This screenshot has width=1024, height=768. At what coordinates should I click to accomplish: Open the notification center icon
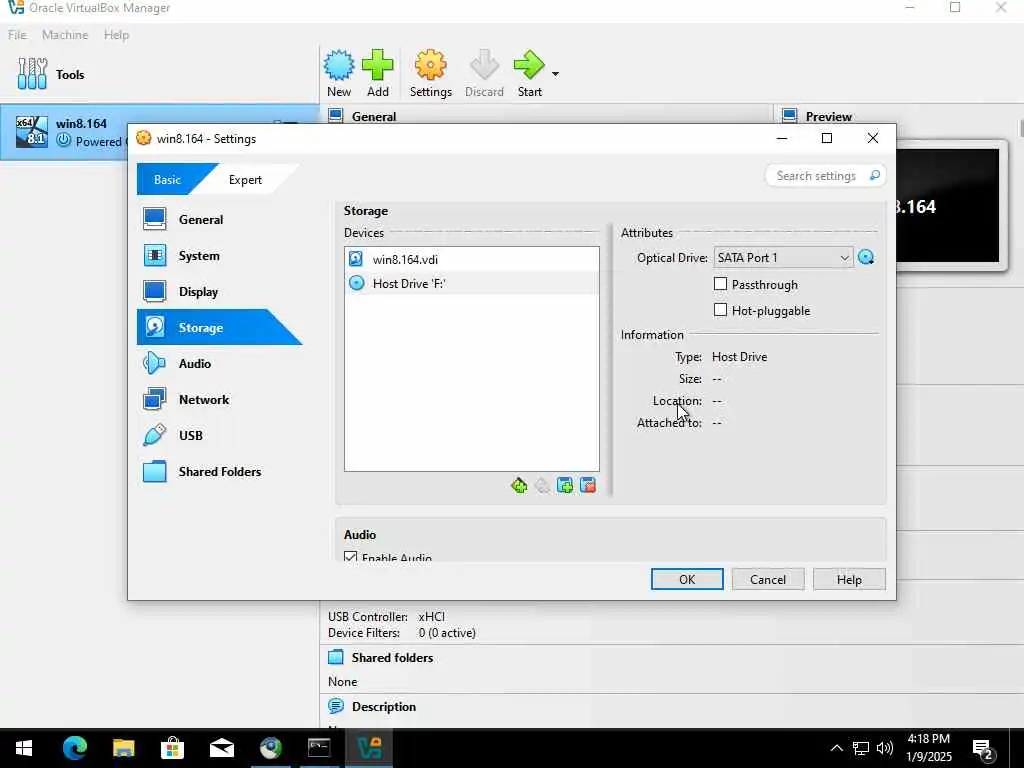point(983,749)
